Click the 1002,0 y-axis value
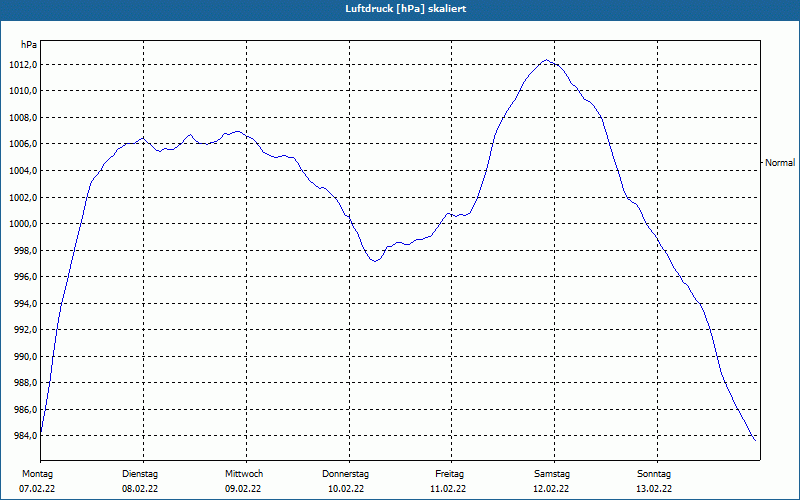Viewport: 800px width, 500px height. tap(23, 197)
